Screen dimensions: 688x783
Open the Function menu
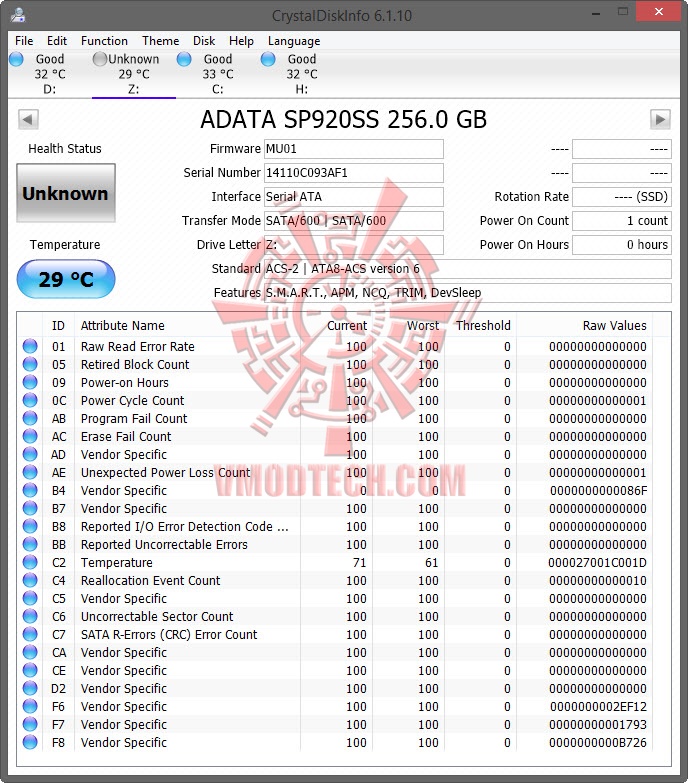(104, 41)
